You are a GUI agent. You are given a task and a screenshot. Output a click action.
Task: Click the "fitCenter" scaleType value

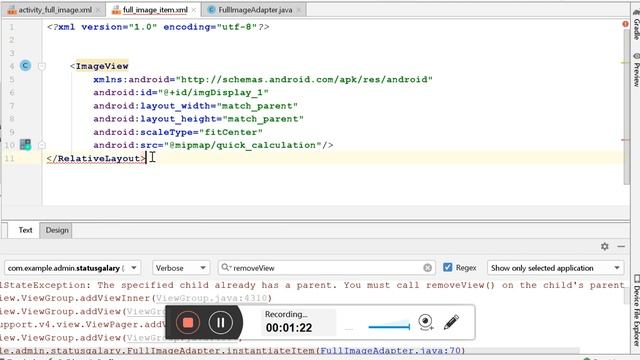tap(231, 132)
